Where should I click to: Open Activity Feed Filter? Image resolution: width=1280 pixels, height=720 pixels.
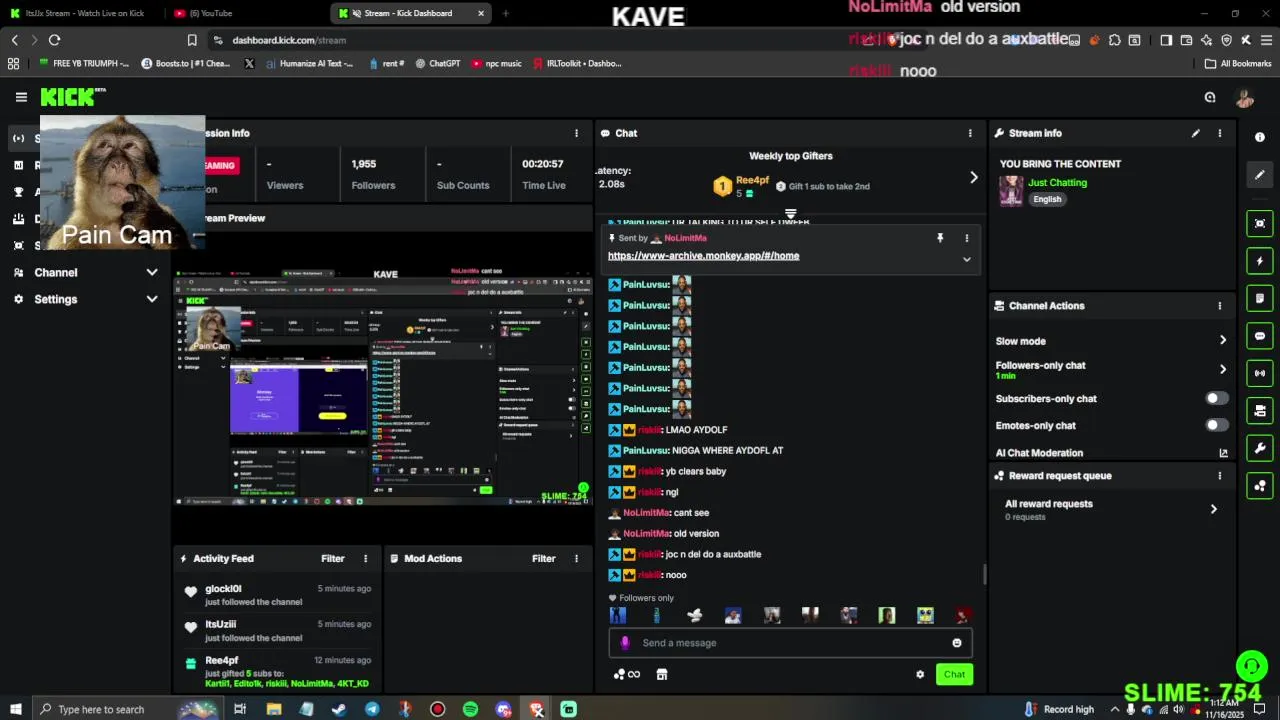coord(333,559)
